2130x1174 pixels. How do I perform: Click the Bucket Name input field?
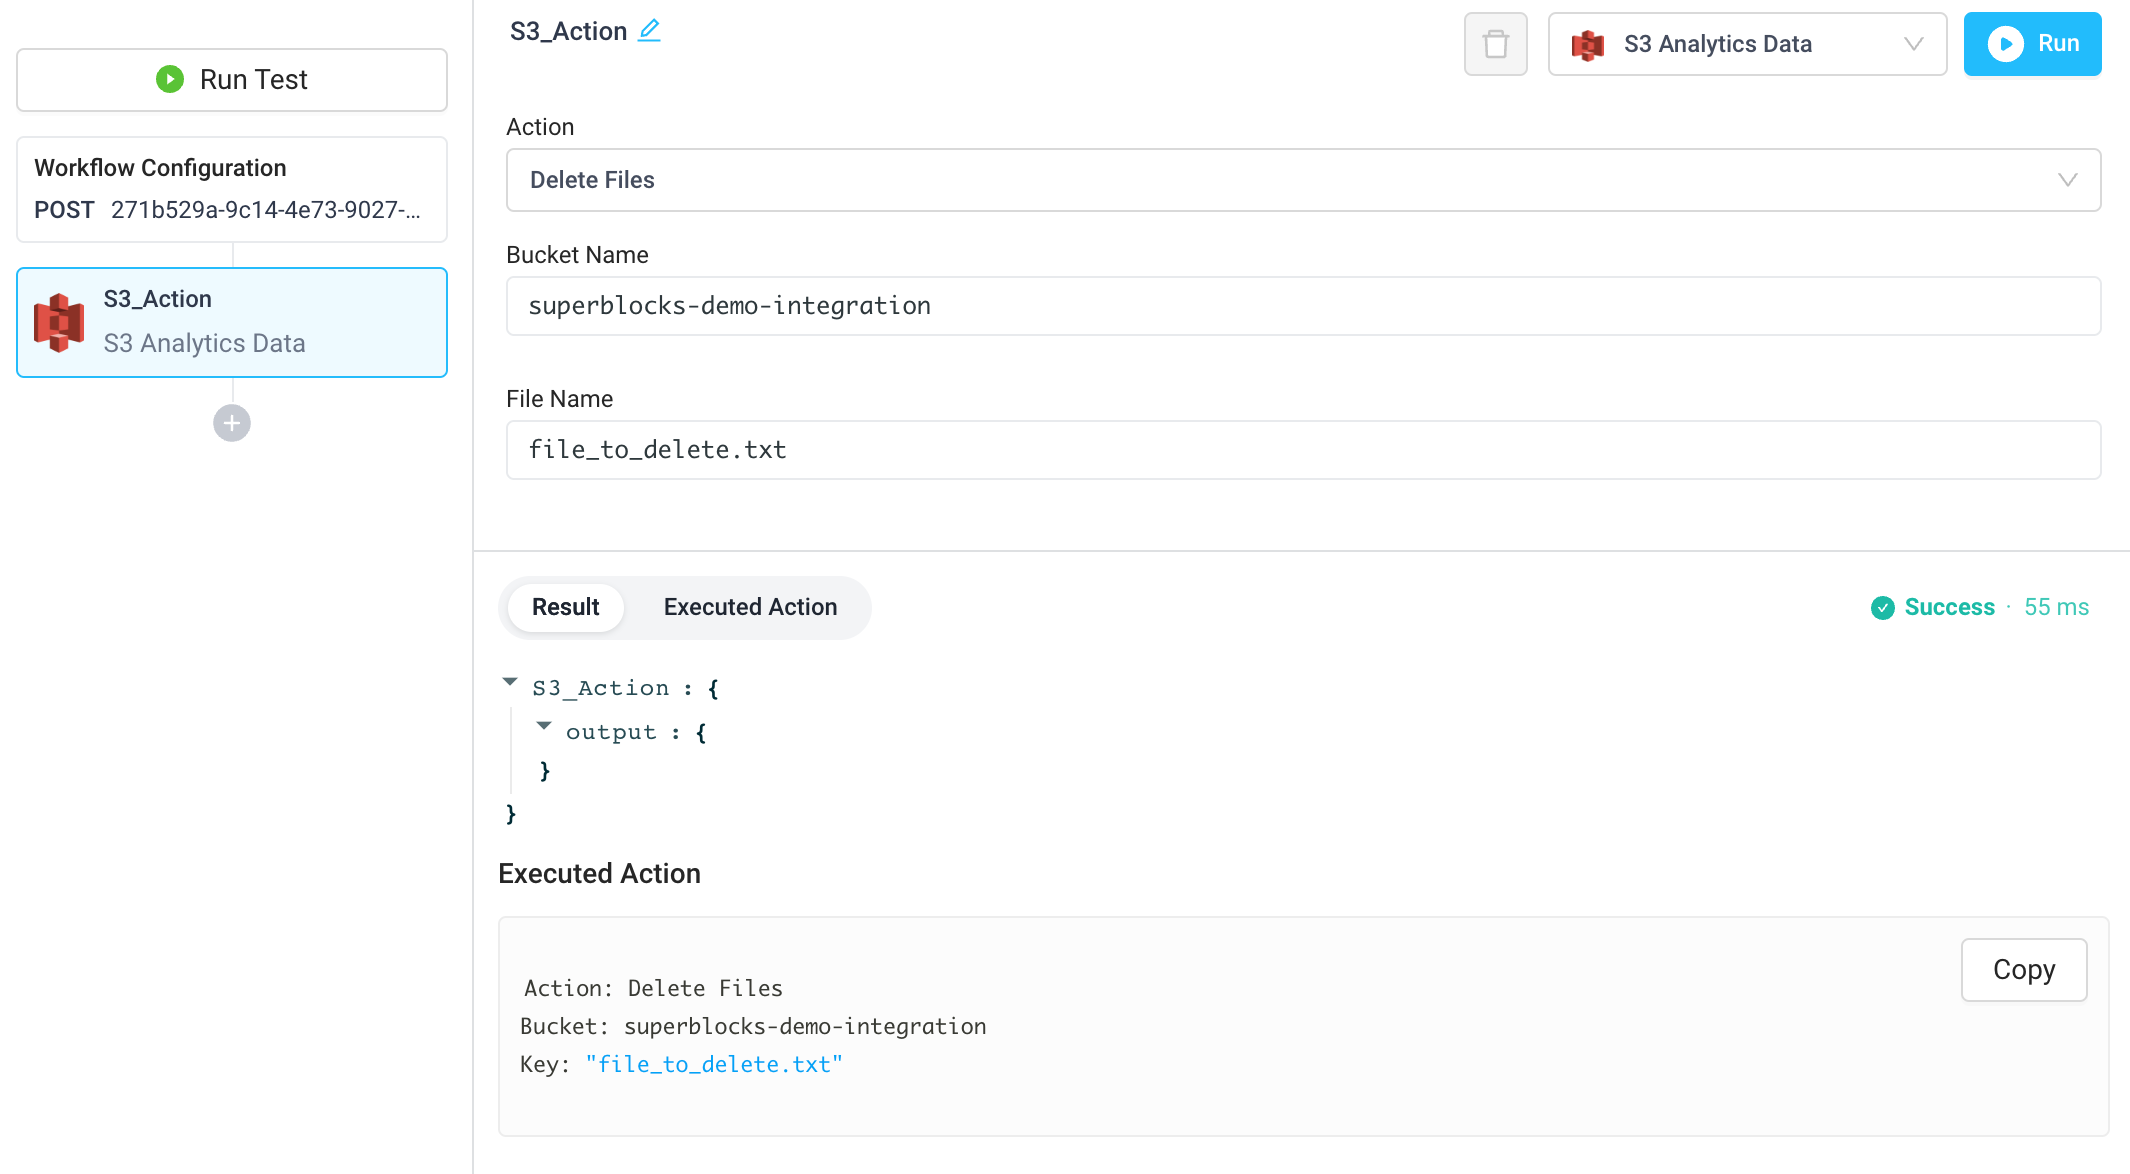(1300, 306)
